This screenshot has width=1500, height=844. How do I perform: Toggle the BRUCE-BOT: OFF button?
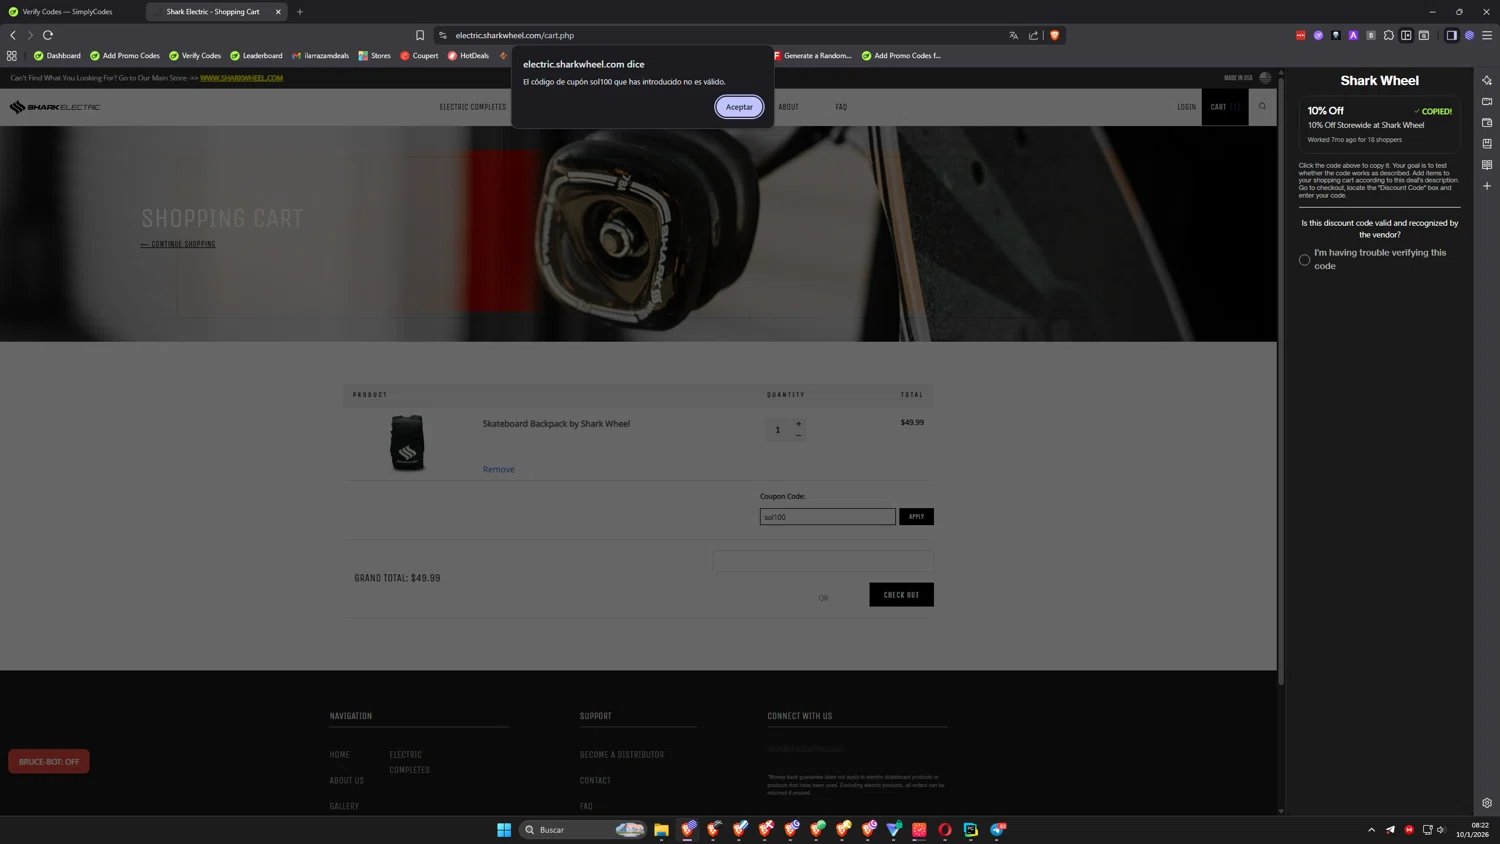pyautogui.click(x=49, y=761)
